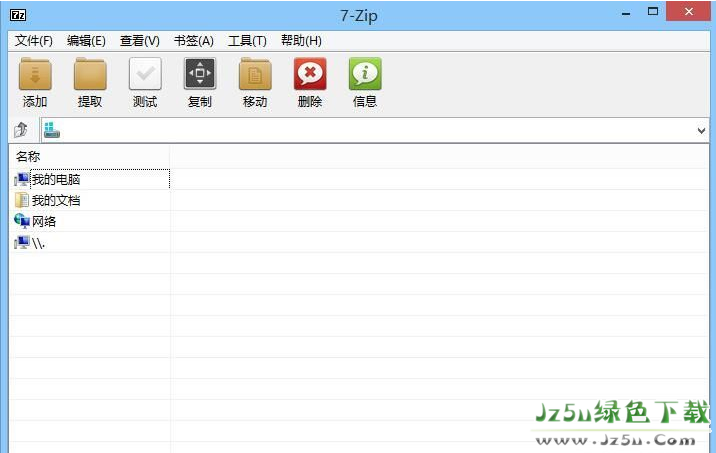Open the 帮助(H) menu
The image size is (716, 453).
(301, 41)
